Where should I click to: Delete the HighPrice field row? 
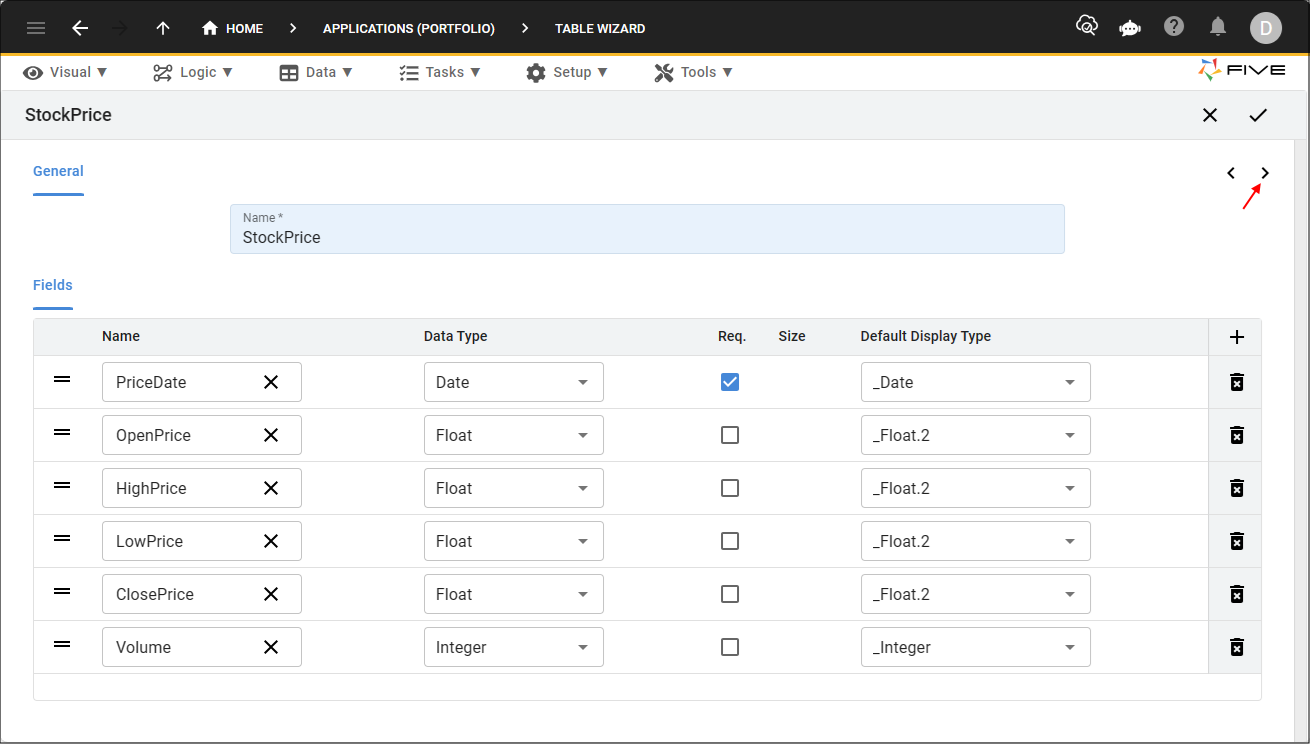point(1237,488)
